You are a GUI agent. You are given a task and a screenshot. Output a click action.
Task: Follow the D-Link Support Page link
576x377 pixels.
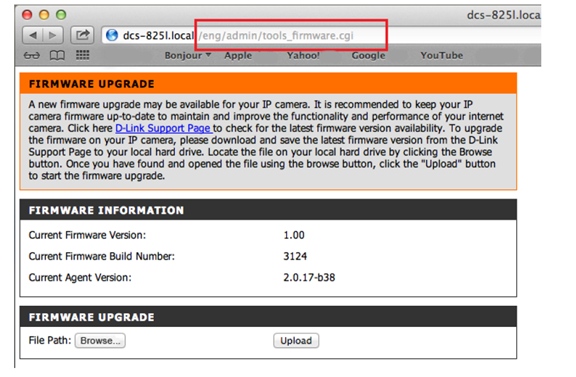[163, 128]
